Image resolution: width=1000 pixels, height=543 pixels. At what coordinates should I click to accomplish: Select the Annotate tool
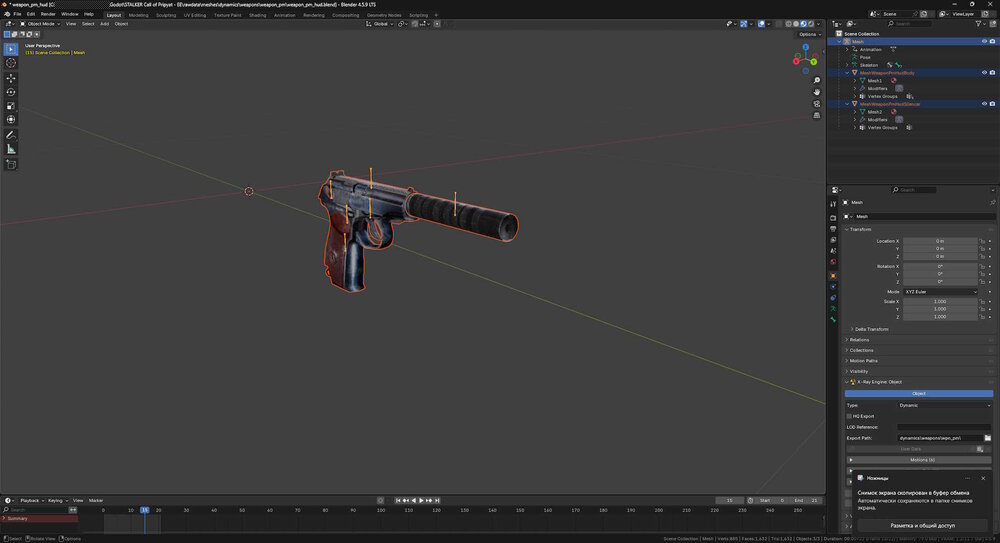point(11,135)
